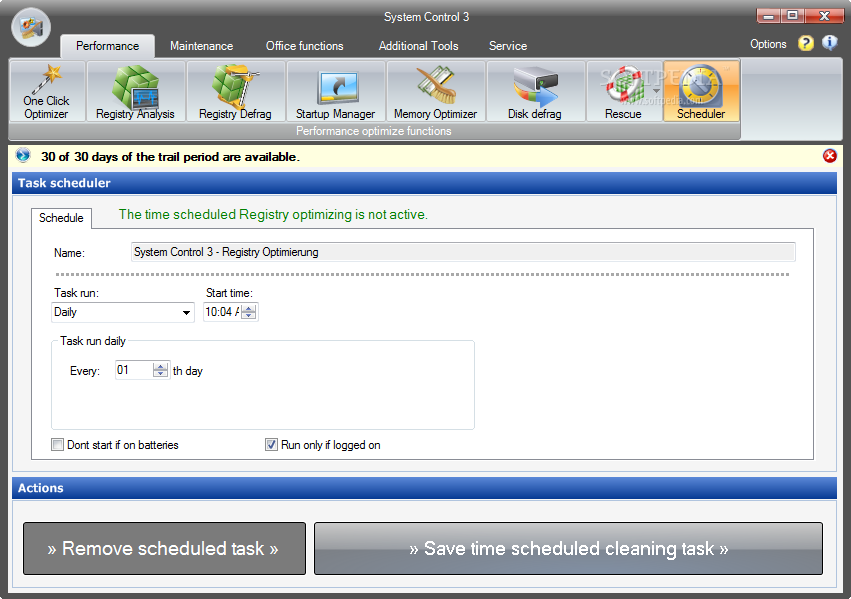Open the Rescue function

(623, 91)
